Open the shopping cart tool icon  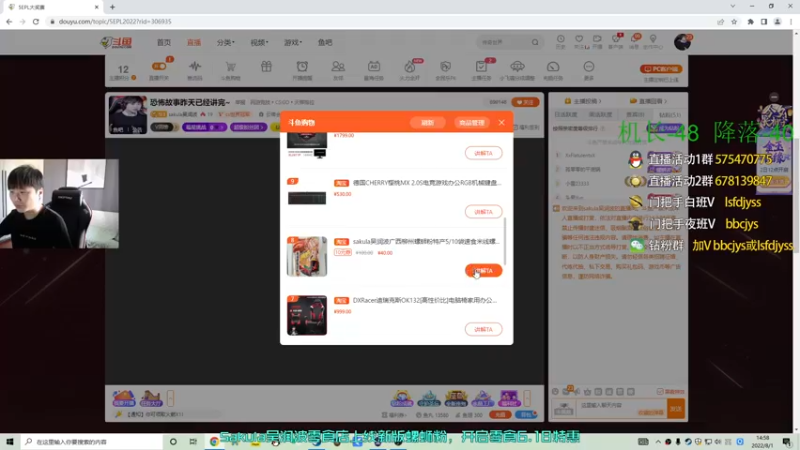point(231,67)
